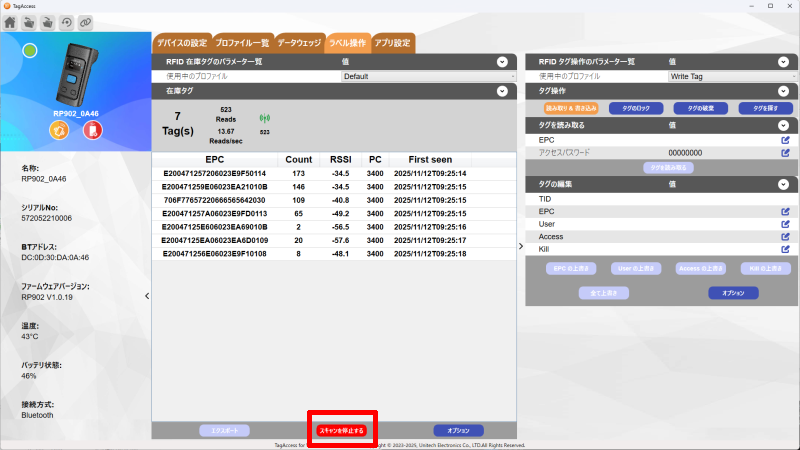Select the タグの破棄 operation mode
Viewport: 800px width, 450px height.
tap(700, 108)
